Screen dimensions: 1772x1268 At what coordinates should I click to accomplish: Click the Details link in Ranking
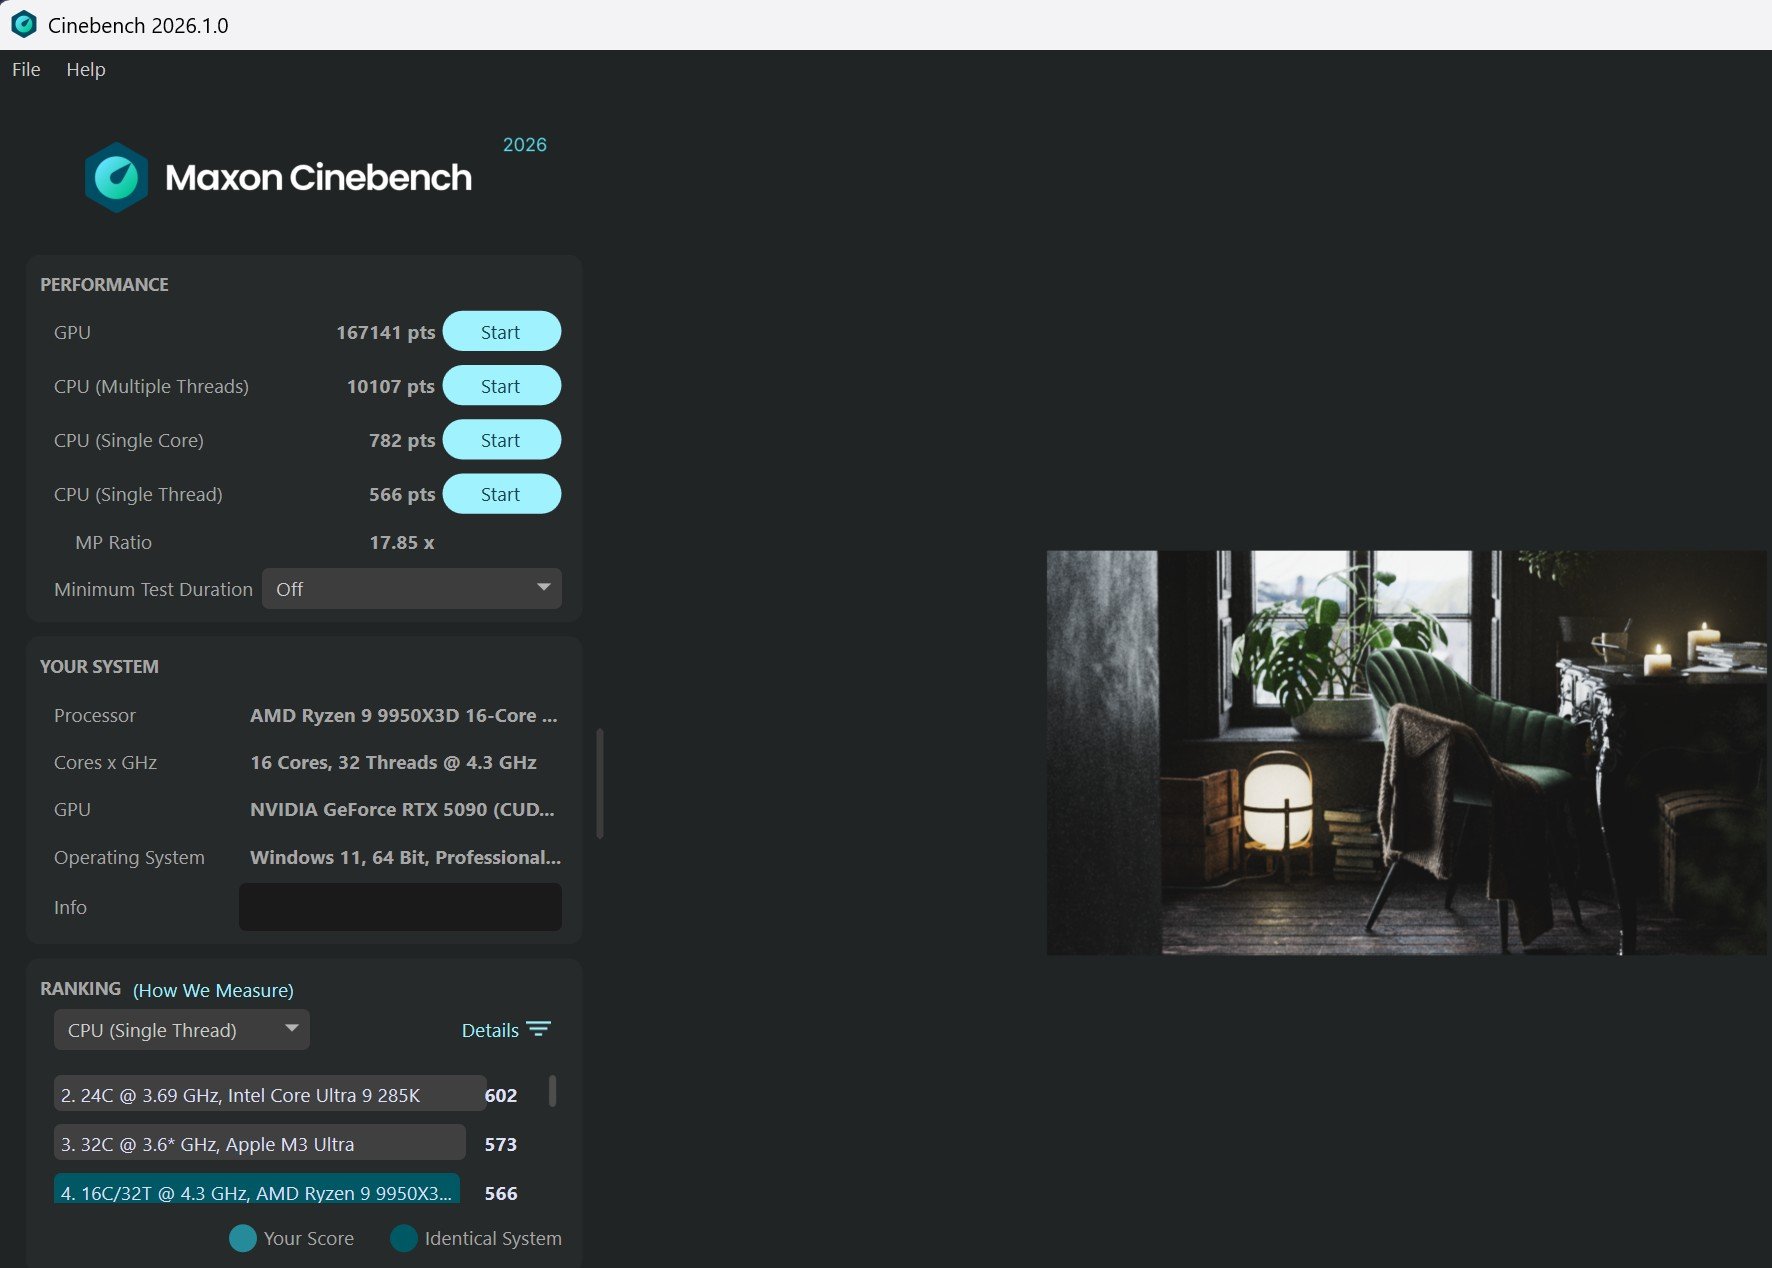tap(490, 1030)
